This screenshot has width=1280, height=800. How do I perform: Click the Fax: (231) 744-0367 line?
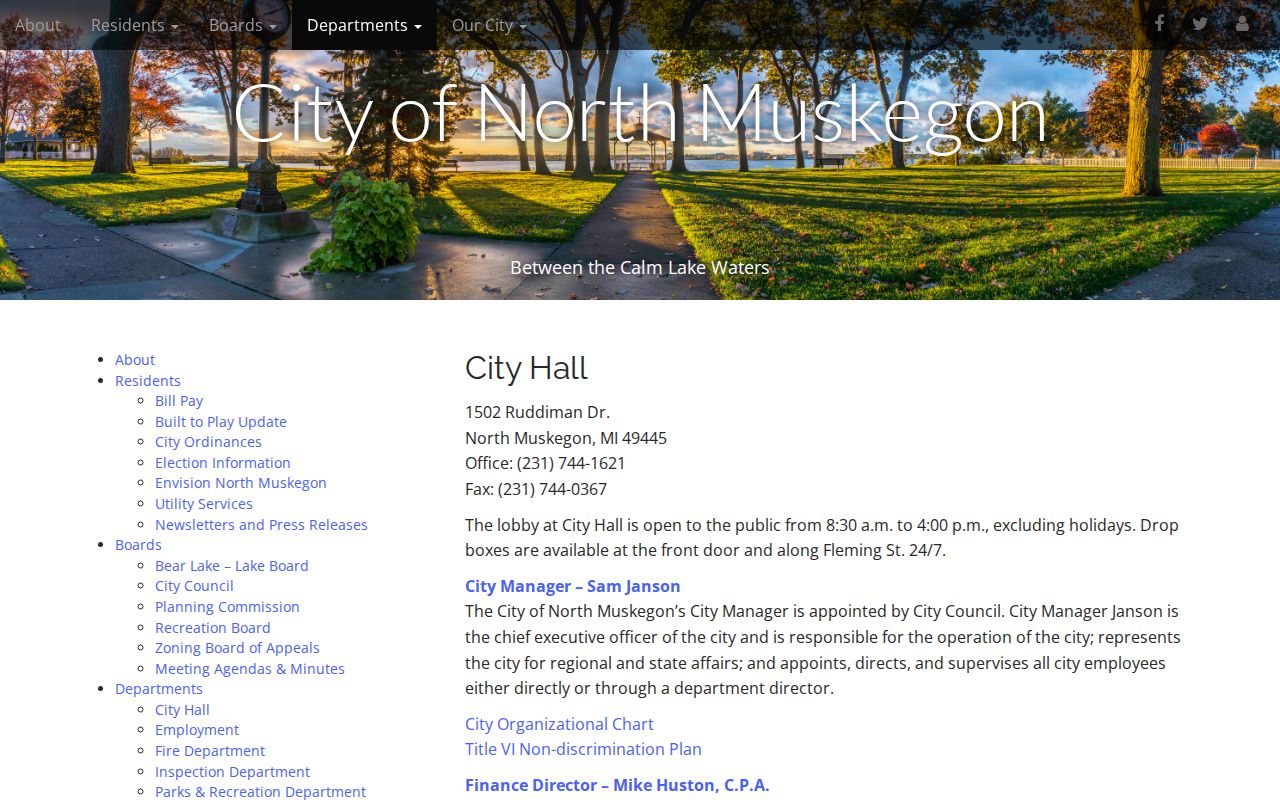click(x=536, y=489)
